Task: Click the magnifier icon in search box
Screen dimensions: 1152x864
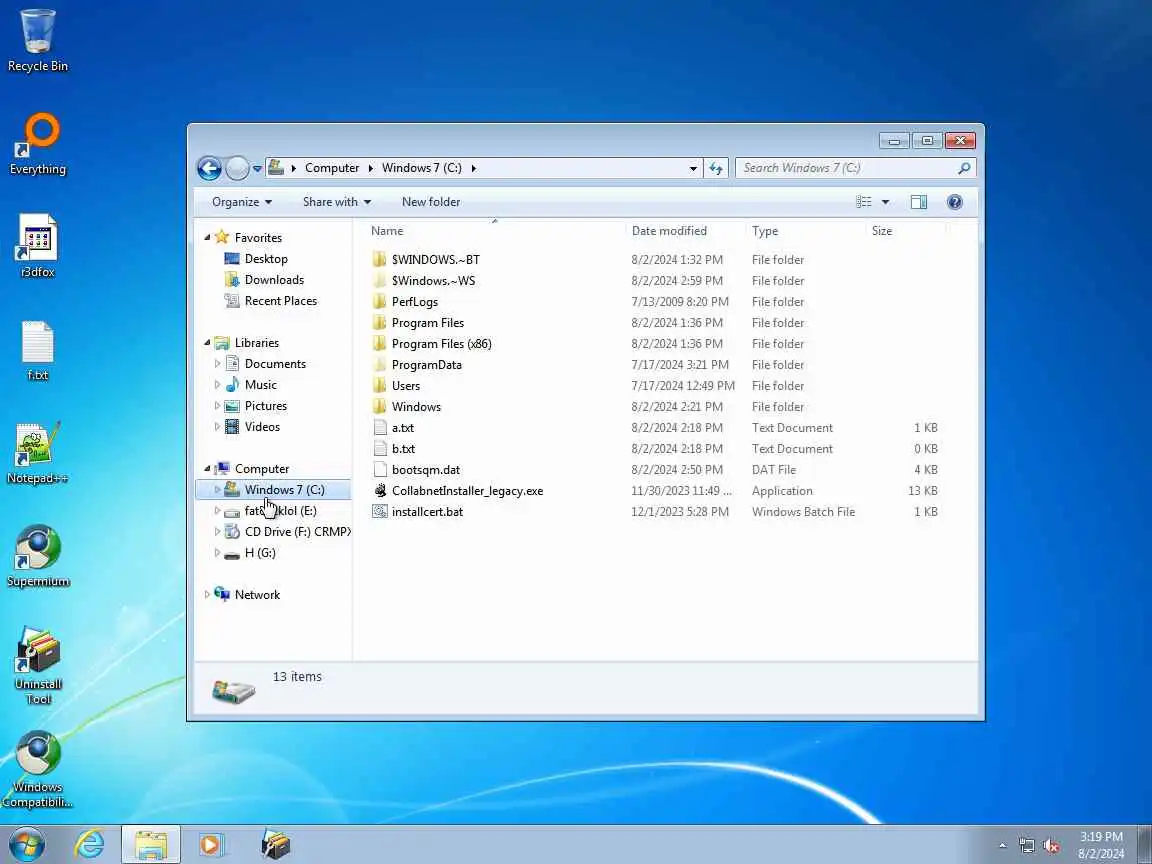Action: [964, 168]
